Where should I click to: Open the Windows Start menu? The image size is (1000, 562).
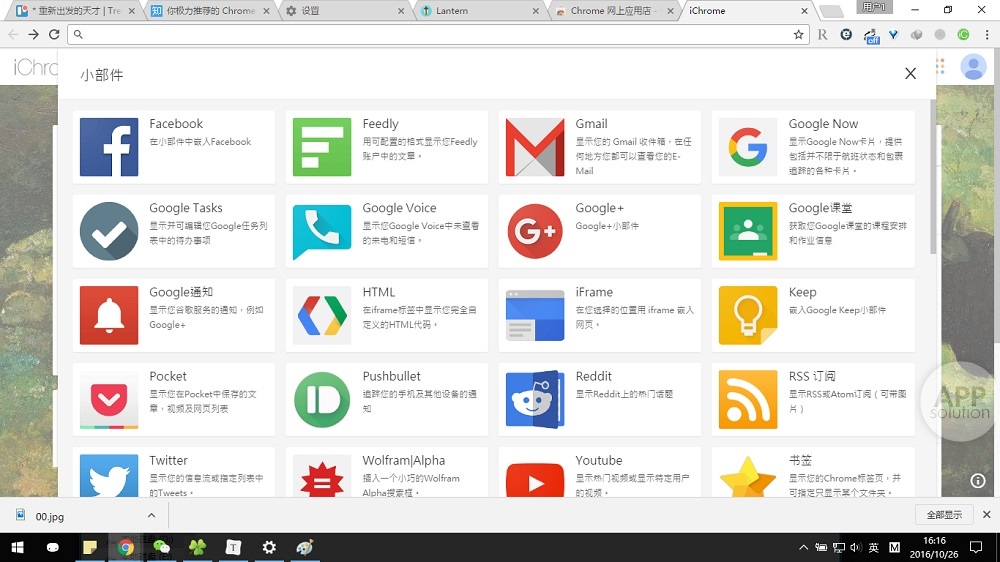18,547
